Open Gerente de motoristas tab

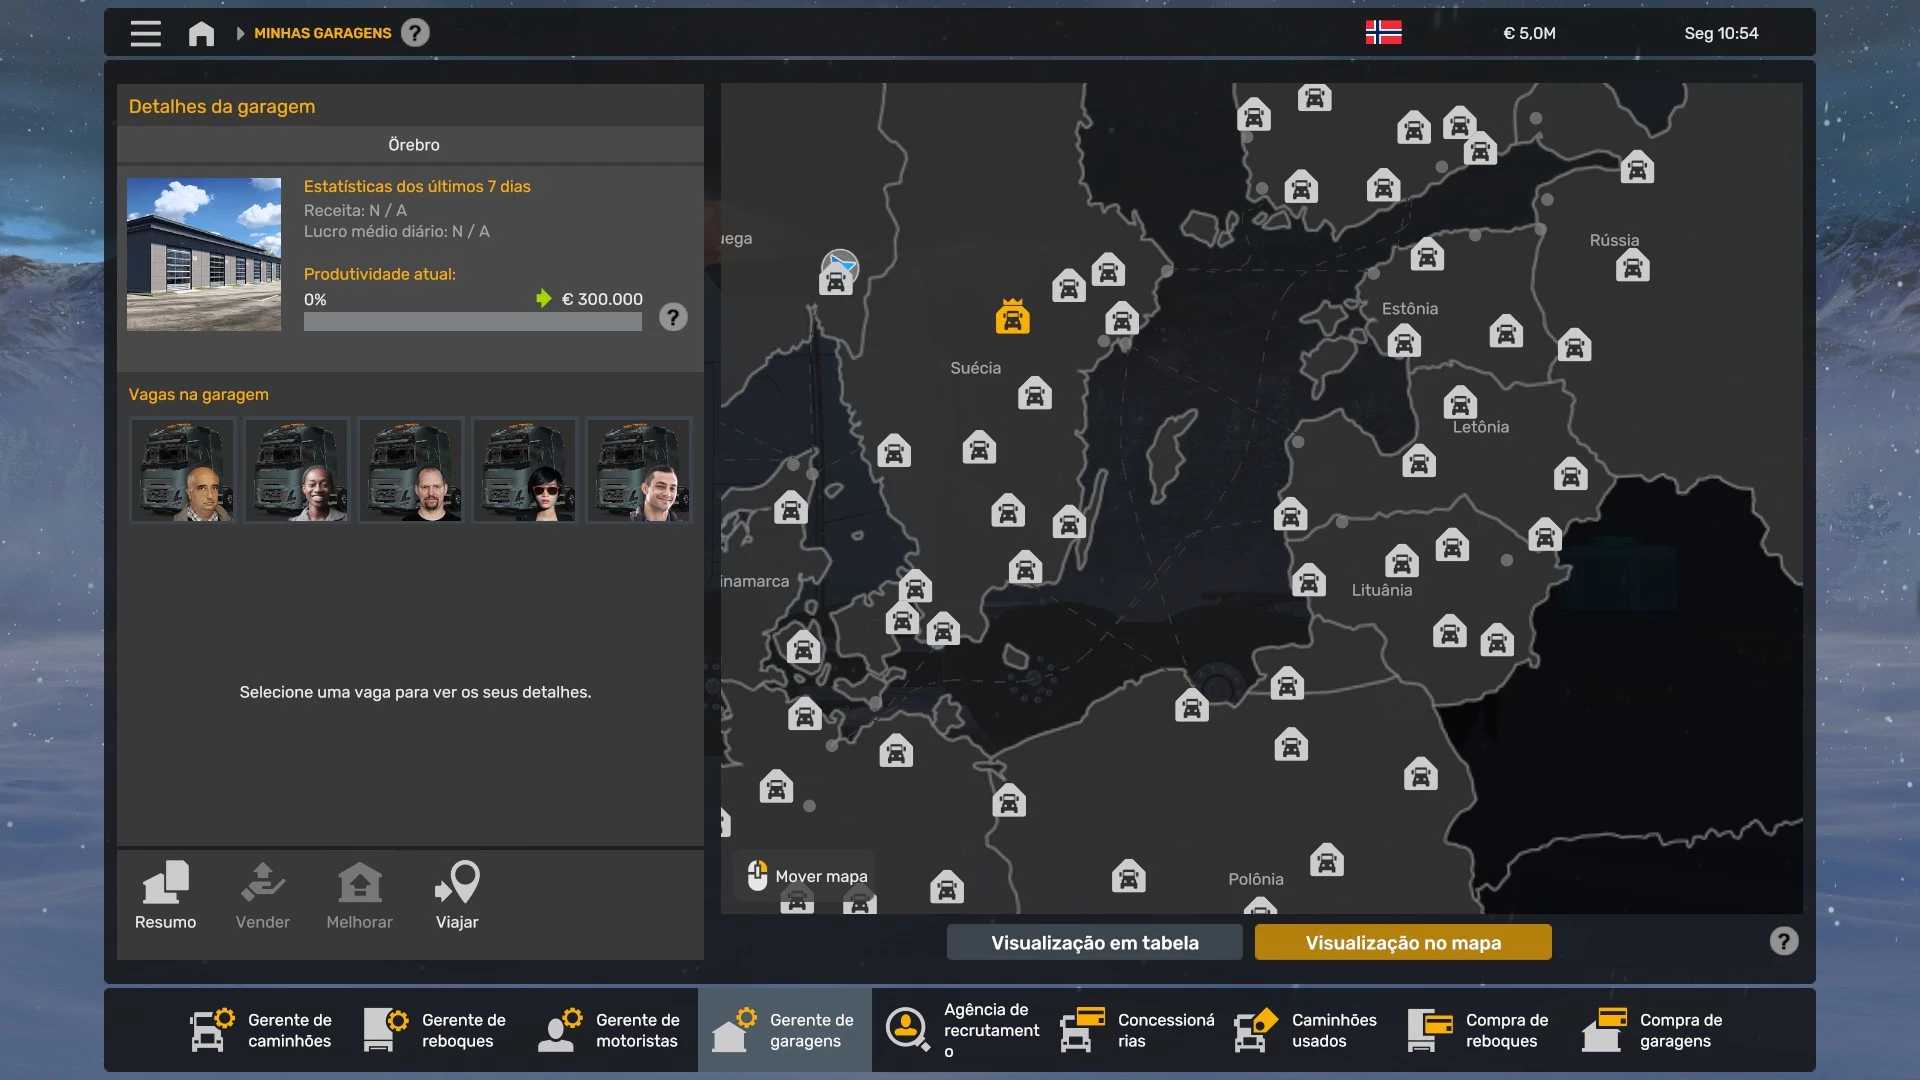click(x=610, y=1030)
